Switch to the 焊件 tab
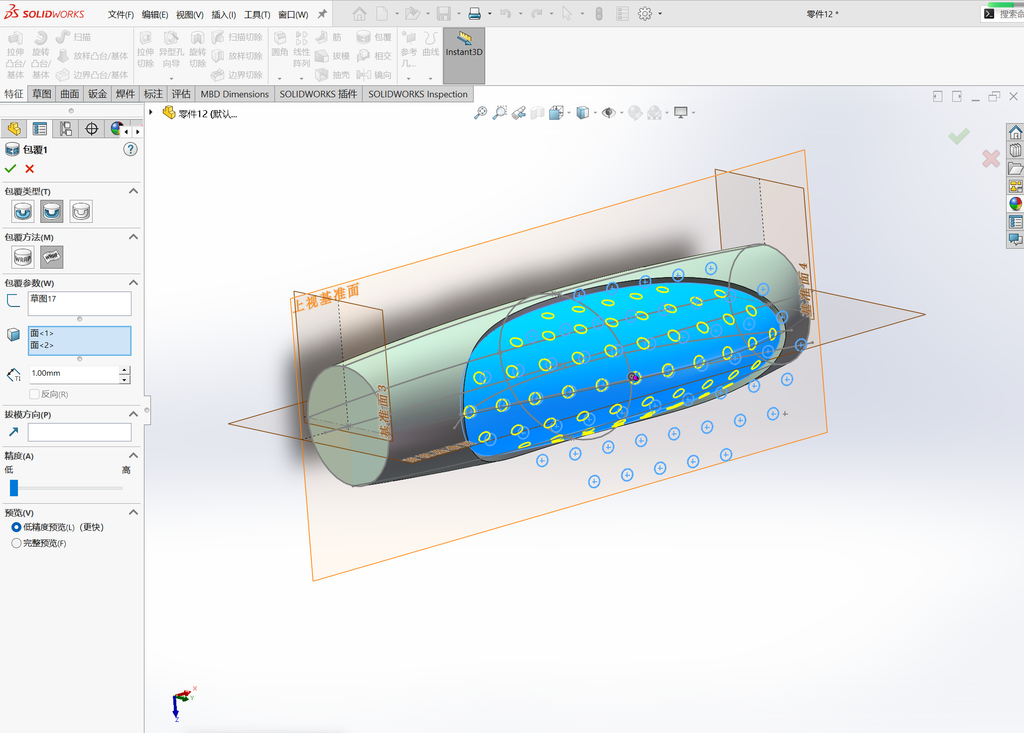 coord(125,94)
